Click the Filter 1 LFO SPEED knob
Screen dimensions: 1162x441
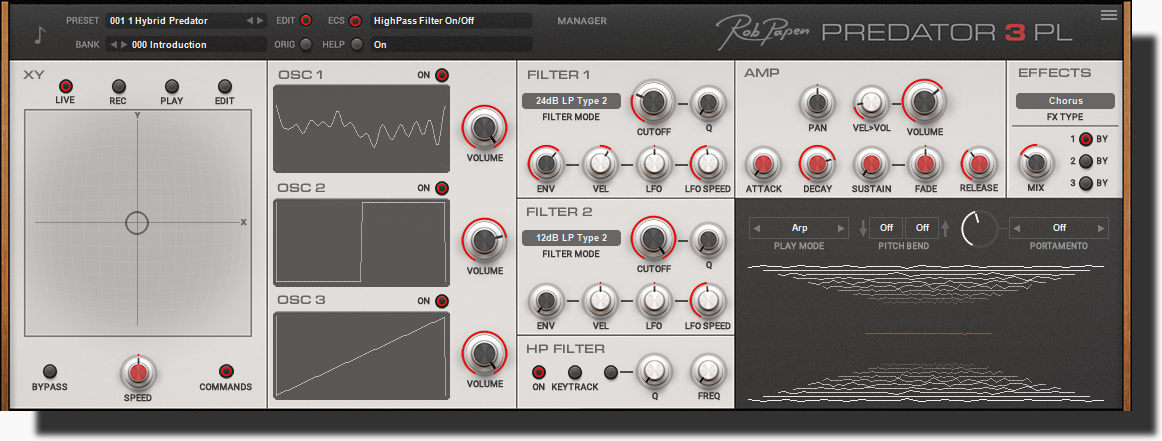(708, 163)
